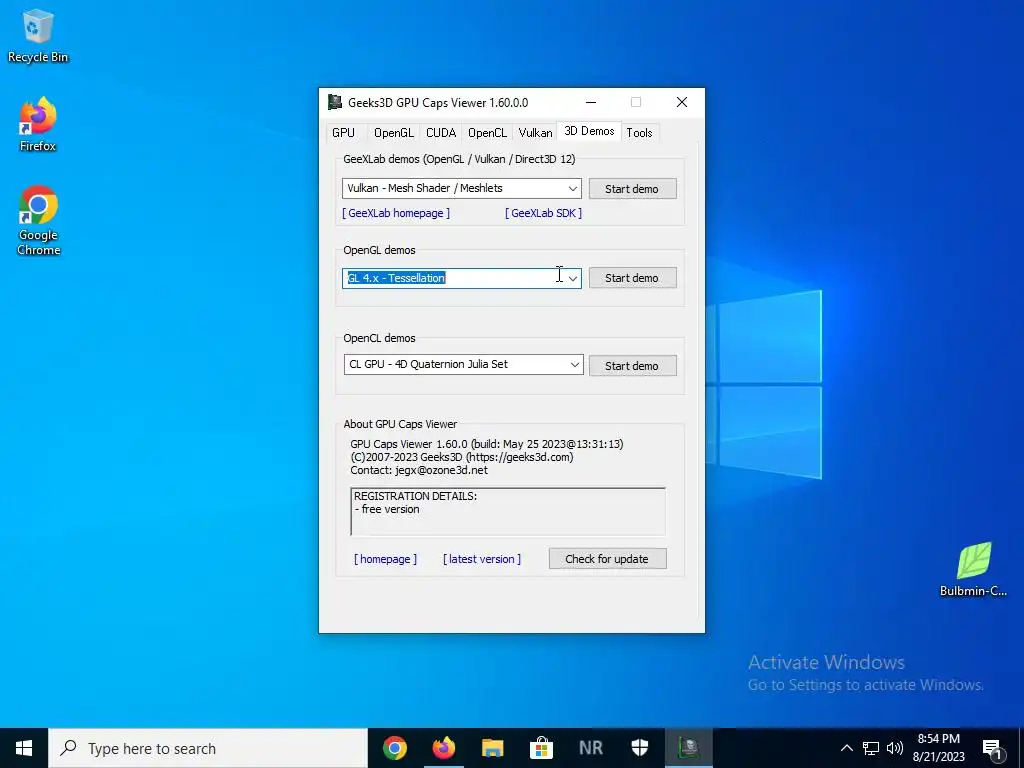Start the GL 4.x Tessellation demo
The width and height of the screenshot is (1024, 768).
pyautogui.click(x=632, y=278)
